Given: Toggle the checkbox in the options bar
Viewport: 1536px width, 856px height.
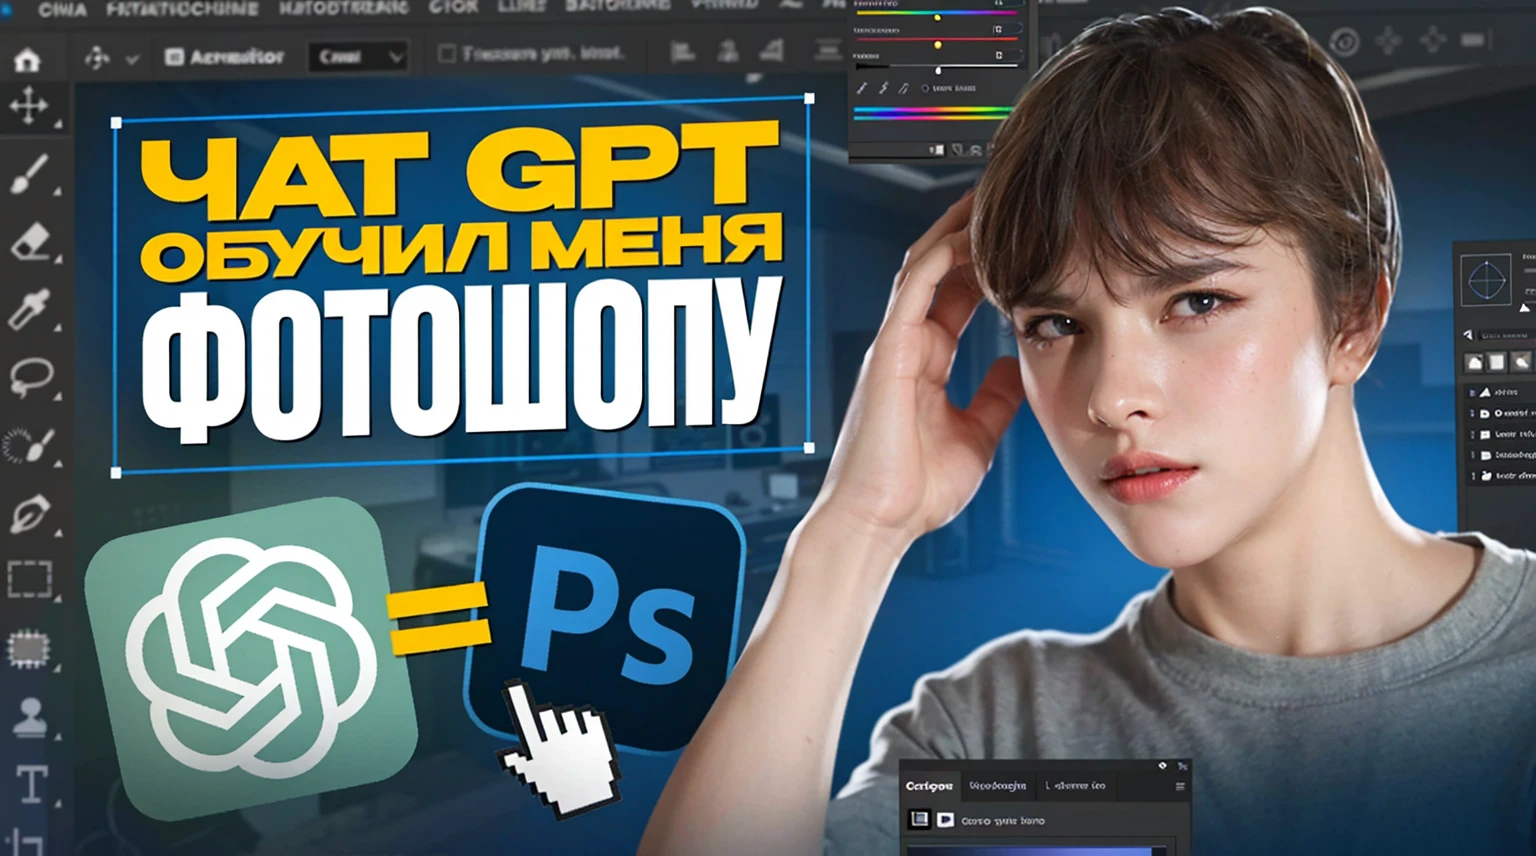Looking at the screenshot, I should tap(447, 53).
